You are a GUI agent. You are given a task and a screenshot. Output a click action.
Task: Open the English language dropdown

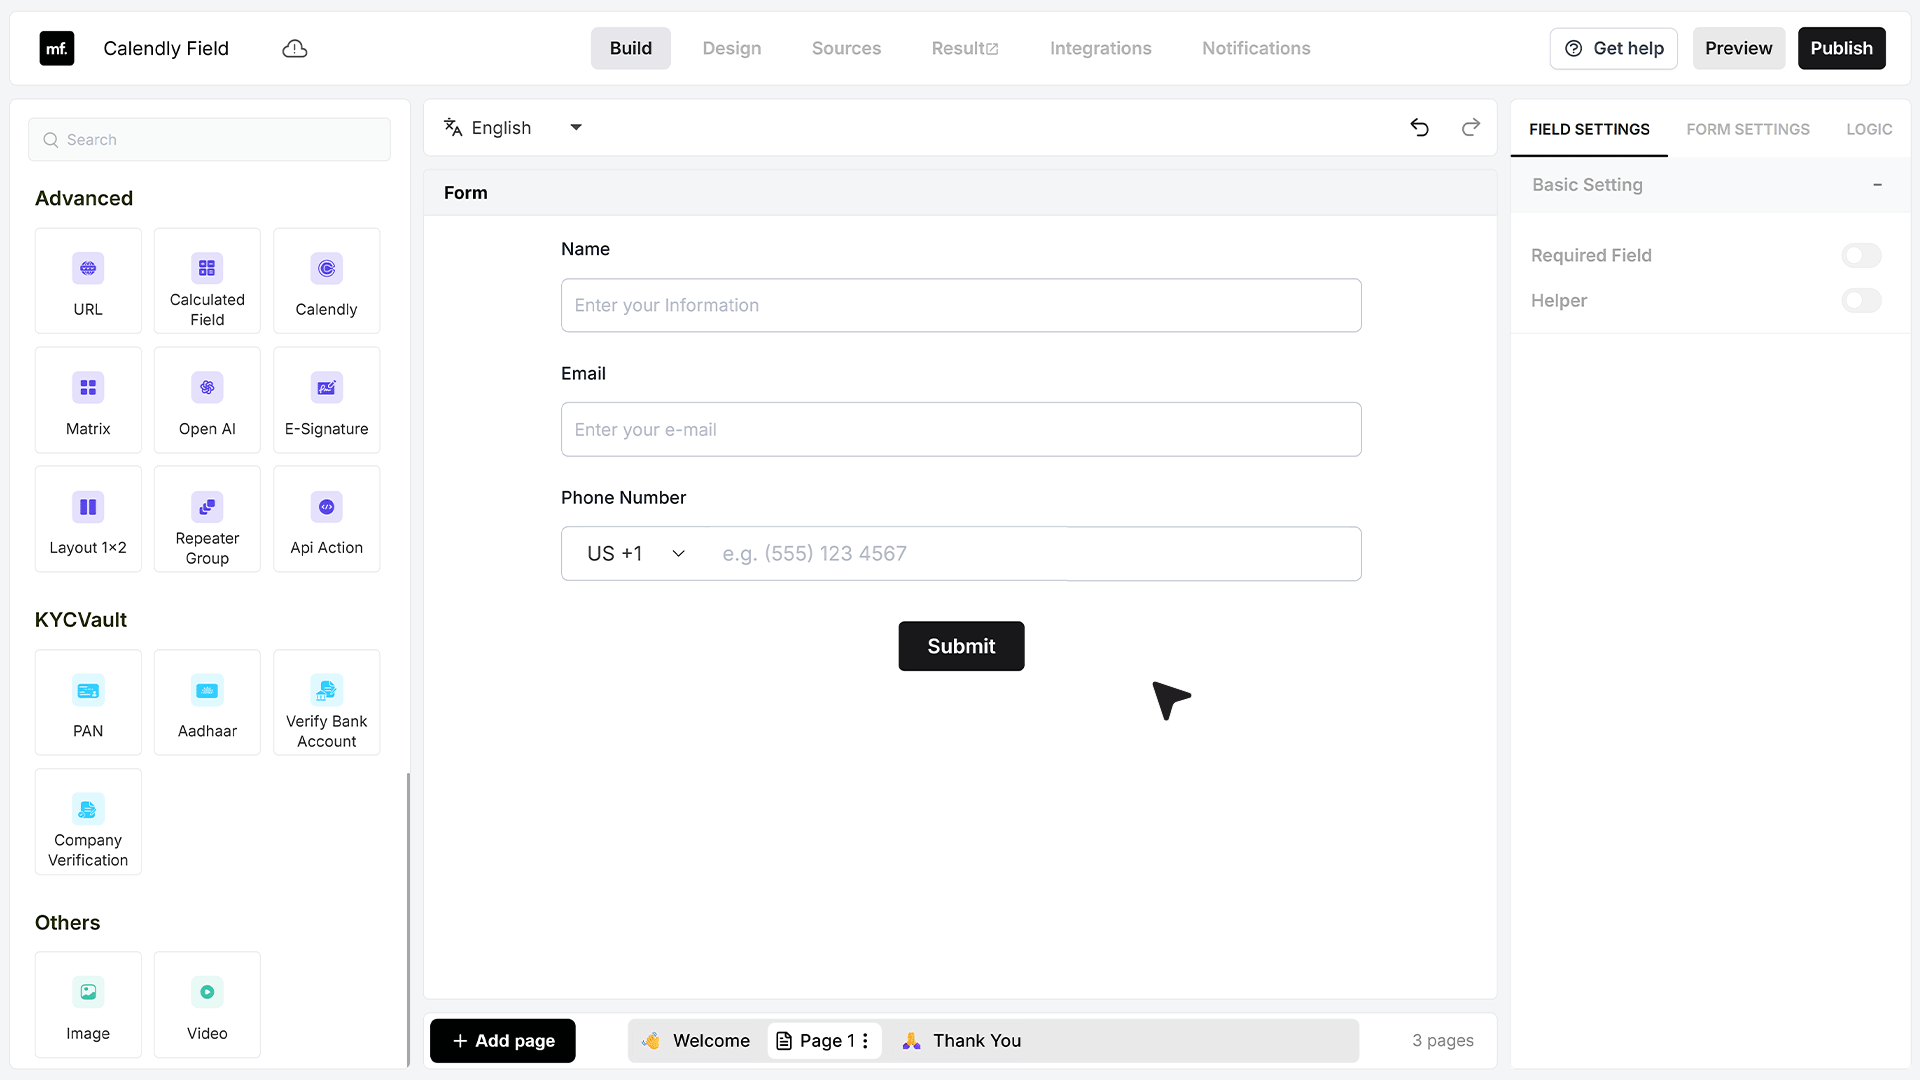click(514, 128)
